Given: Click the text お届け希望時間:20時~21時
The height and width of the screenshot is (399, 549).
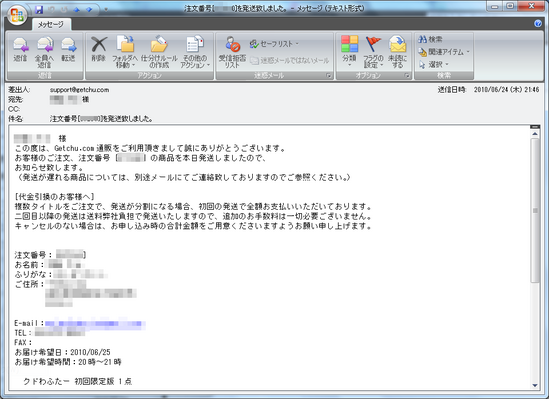Looking at the screenshot, I should [x=68, y=362].
